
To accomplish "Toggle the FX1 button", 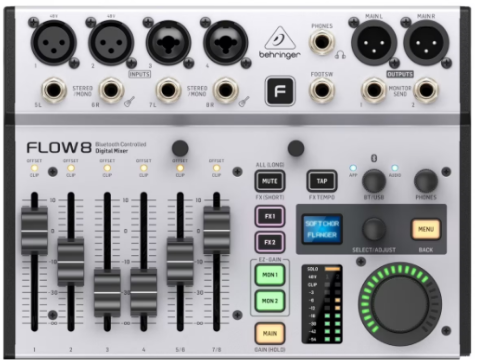I will [270, 216].
